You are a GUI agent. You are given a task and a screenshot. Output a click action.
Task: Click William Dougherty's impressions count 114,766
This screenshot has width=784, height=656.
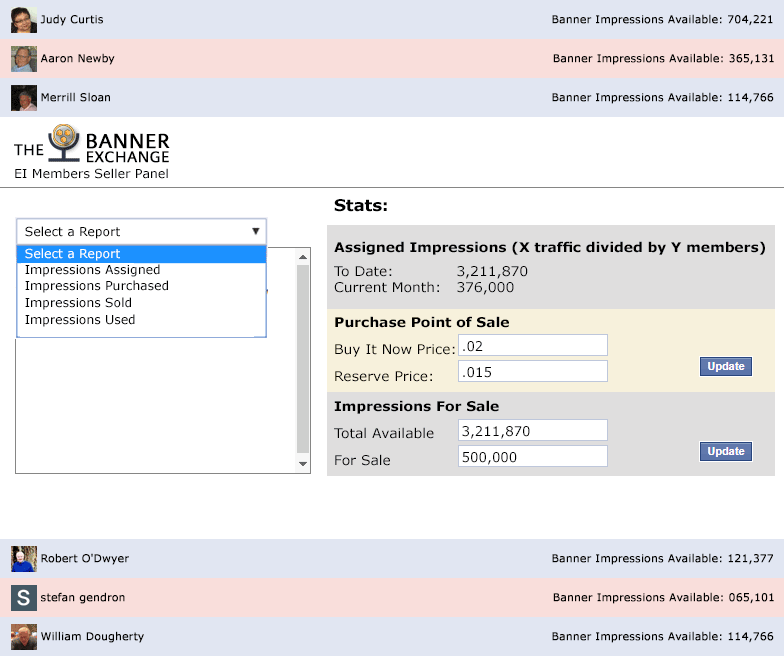click(x=750, y=636)
